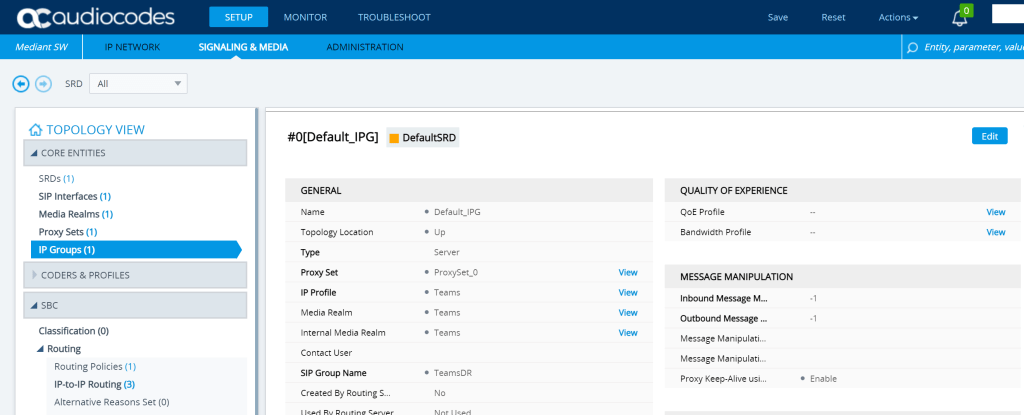1024x415 pixels.
Task: Click the Topology View home icon
Action: coord(35,129)
